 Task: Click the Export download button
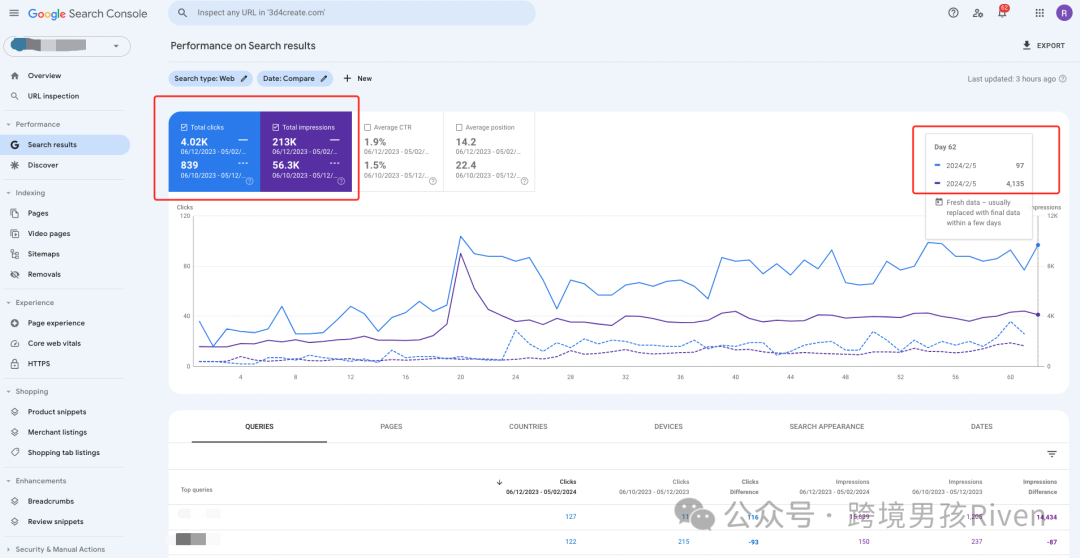(1043, 46)
